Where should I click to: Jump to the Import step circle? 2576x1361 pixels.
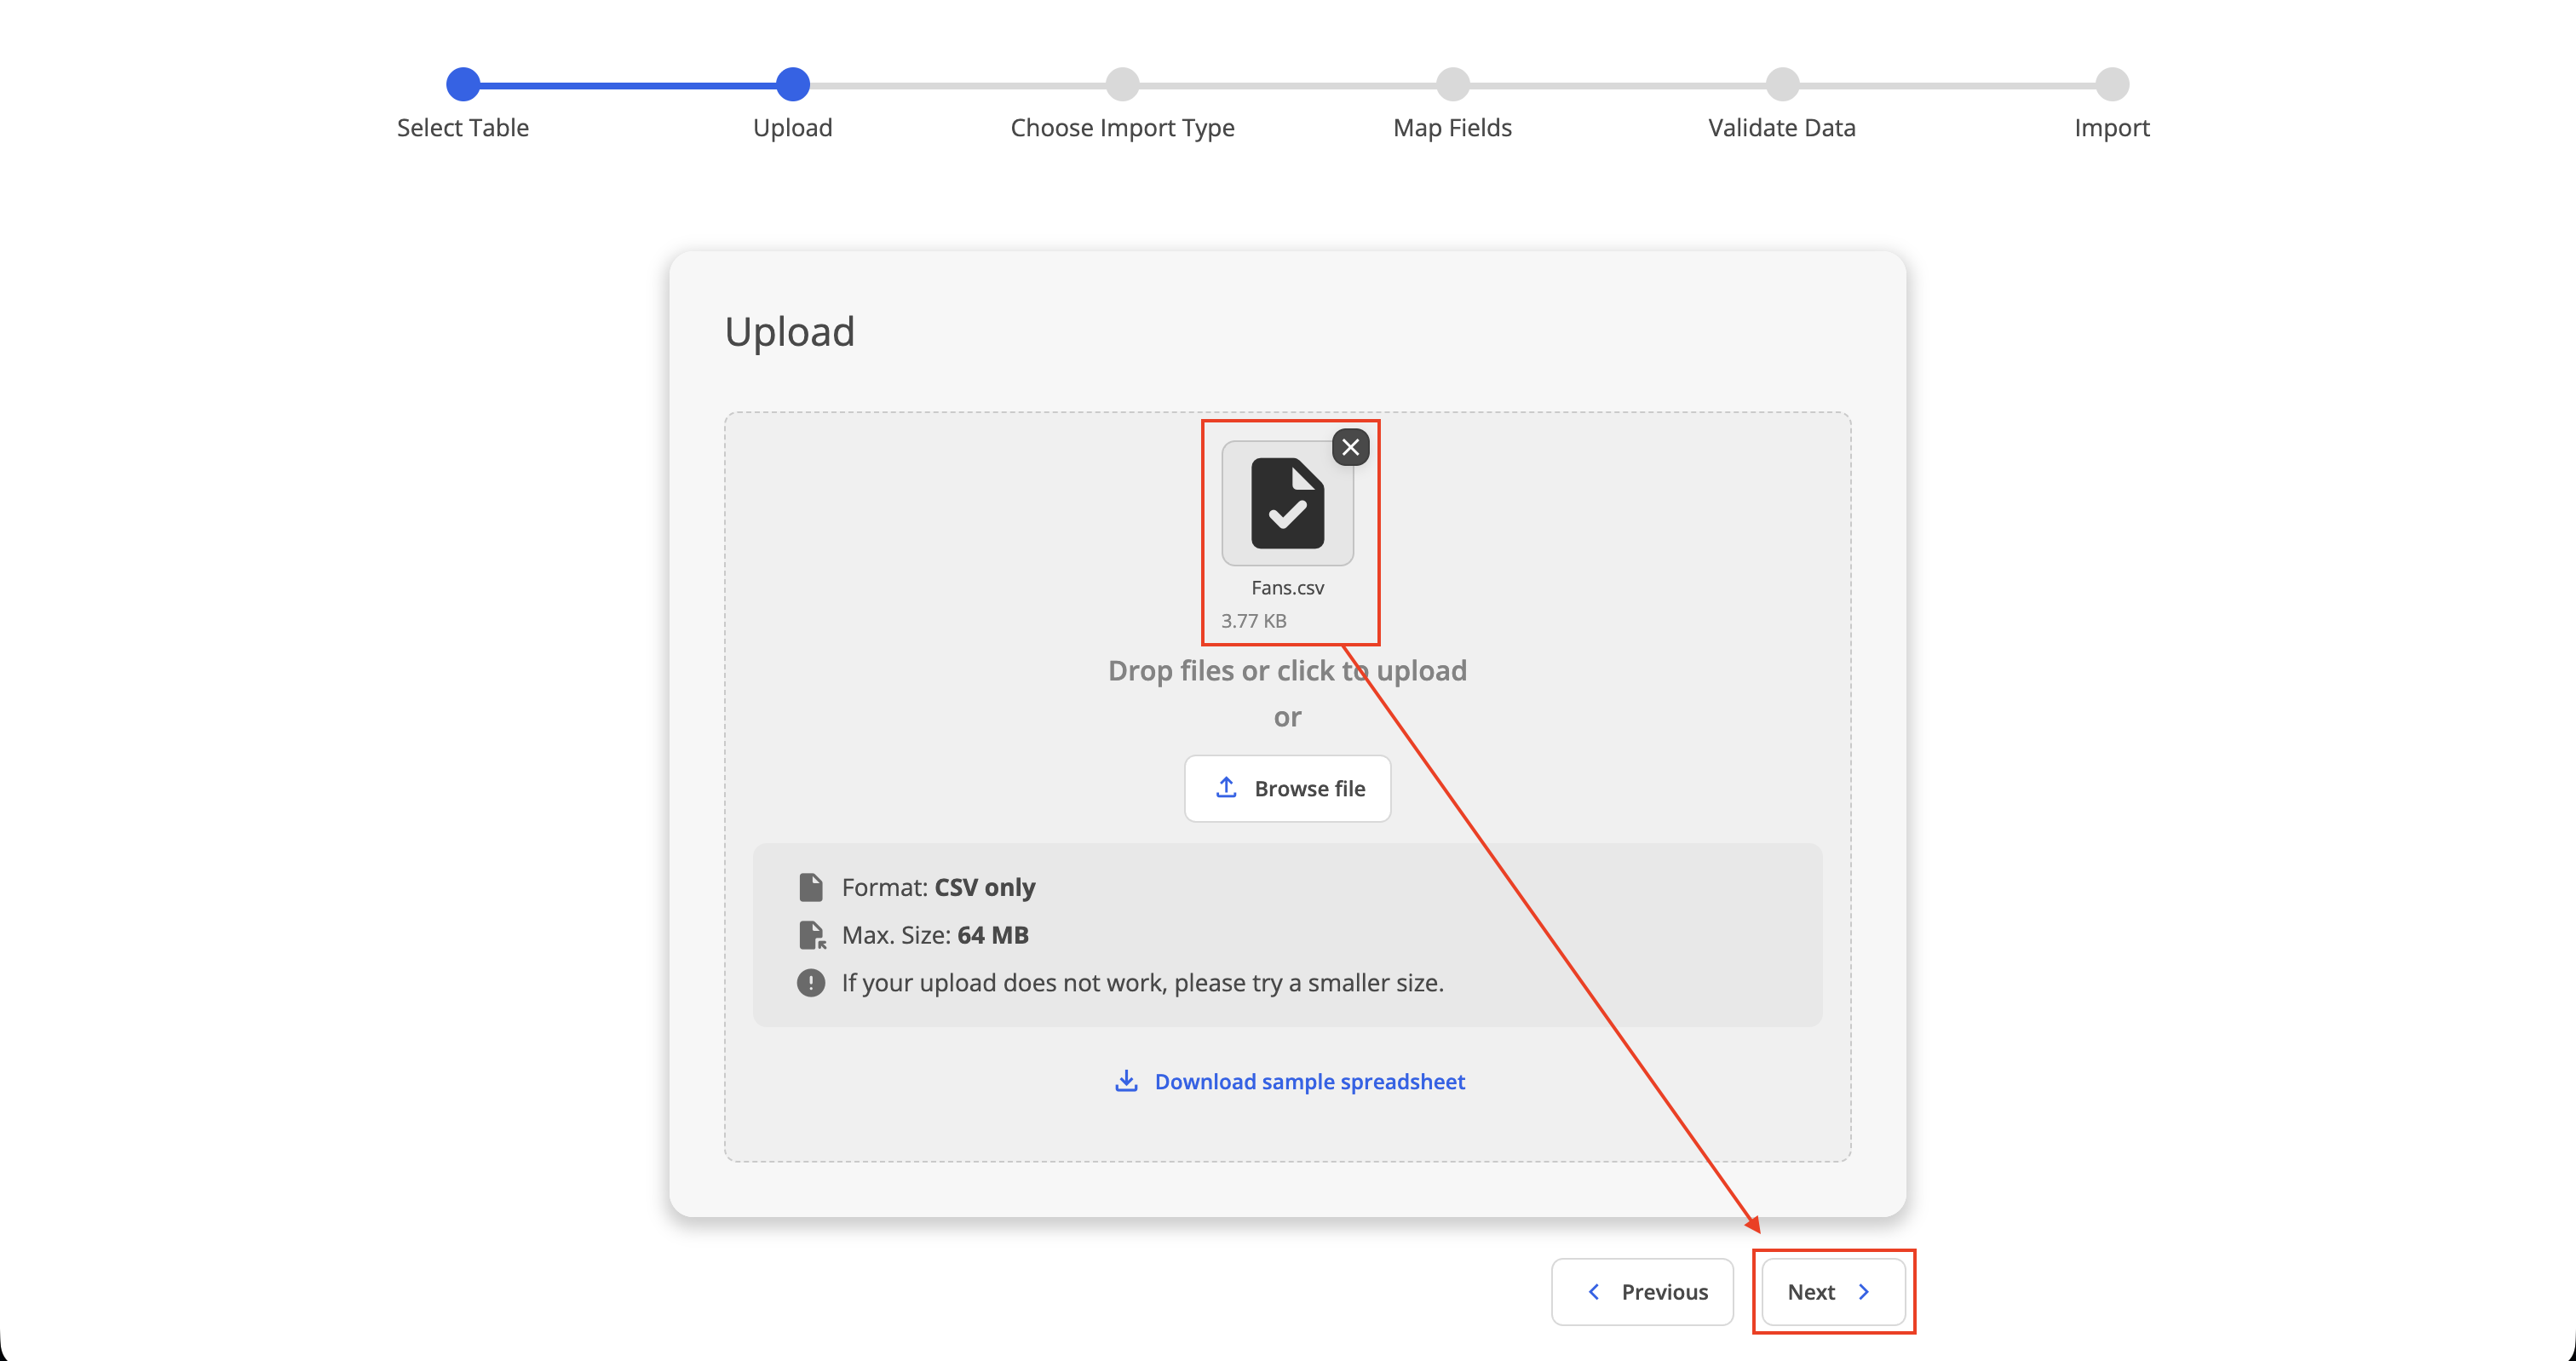tap(2112, 84)
